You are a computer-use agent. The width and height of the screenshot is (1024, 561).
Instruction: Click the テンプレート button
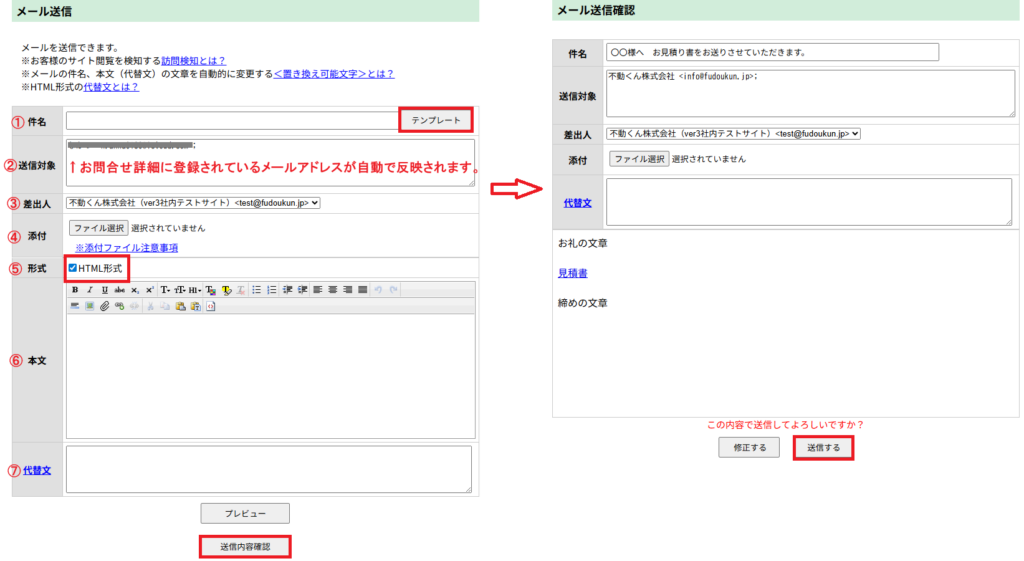click(436, 120)
